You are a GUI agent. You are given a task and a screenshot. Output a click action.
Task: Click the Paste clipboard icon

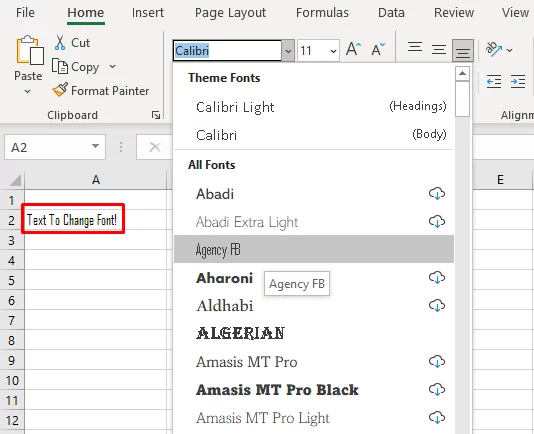30,50
